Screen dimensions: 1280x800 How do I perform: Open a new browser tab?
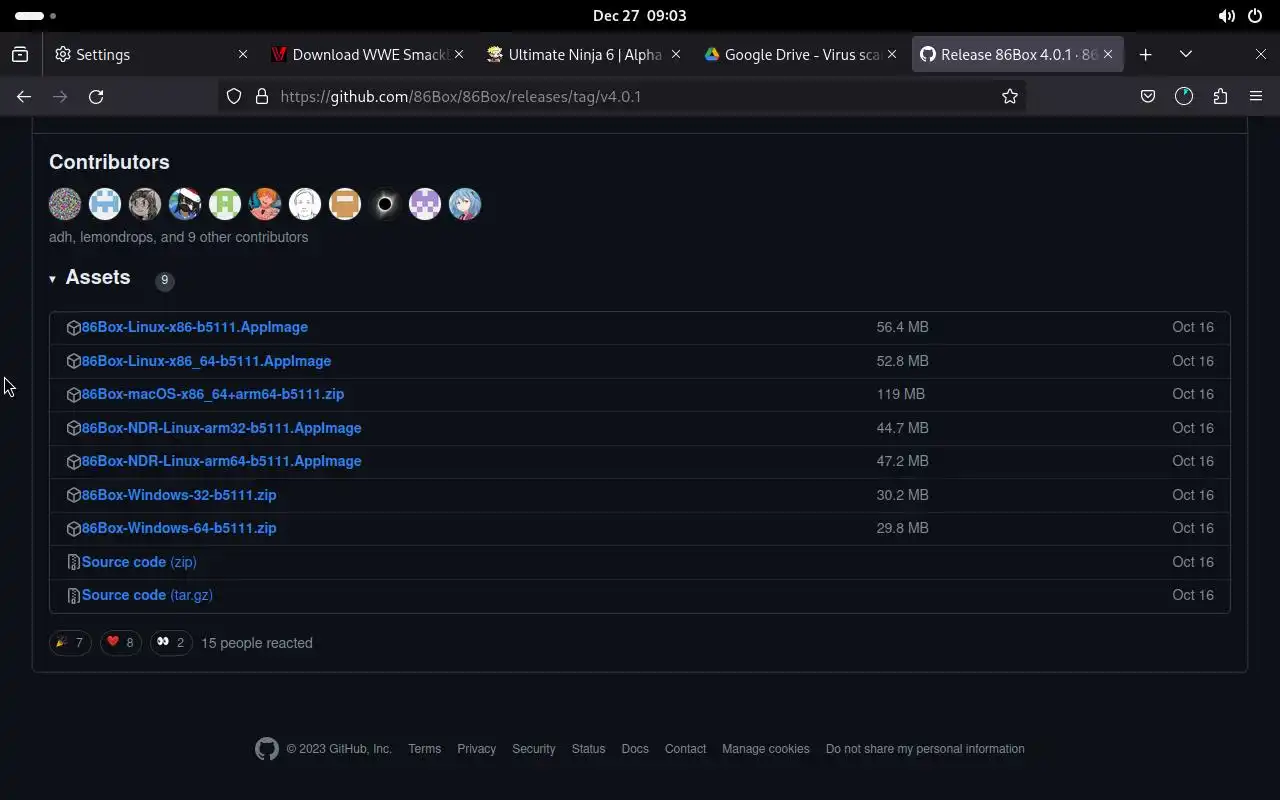tap(1146, 54)
